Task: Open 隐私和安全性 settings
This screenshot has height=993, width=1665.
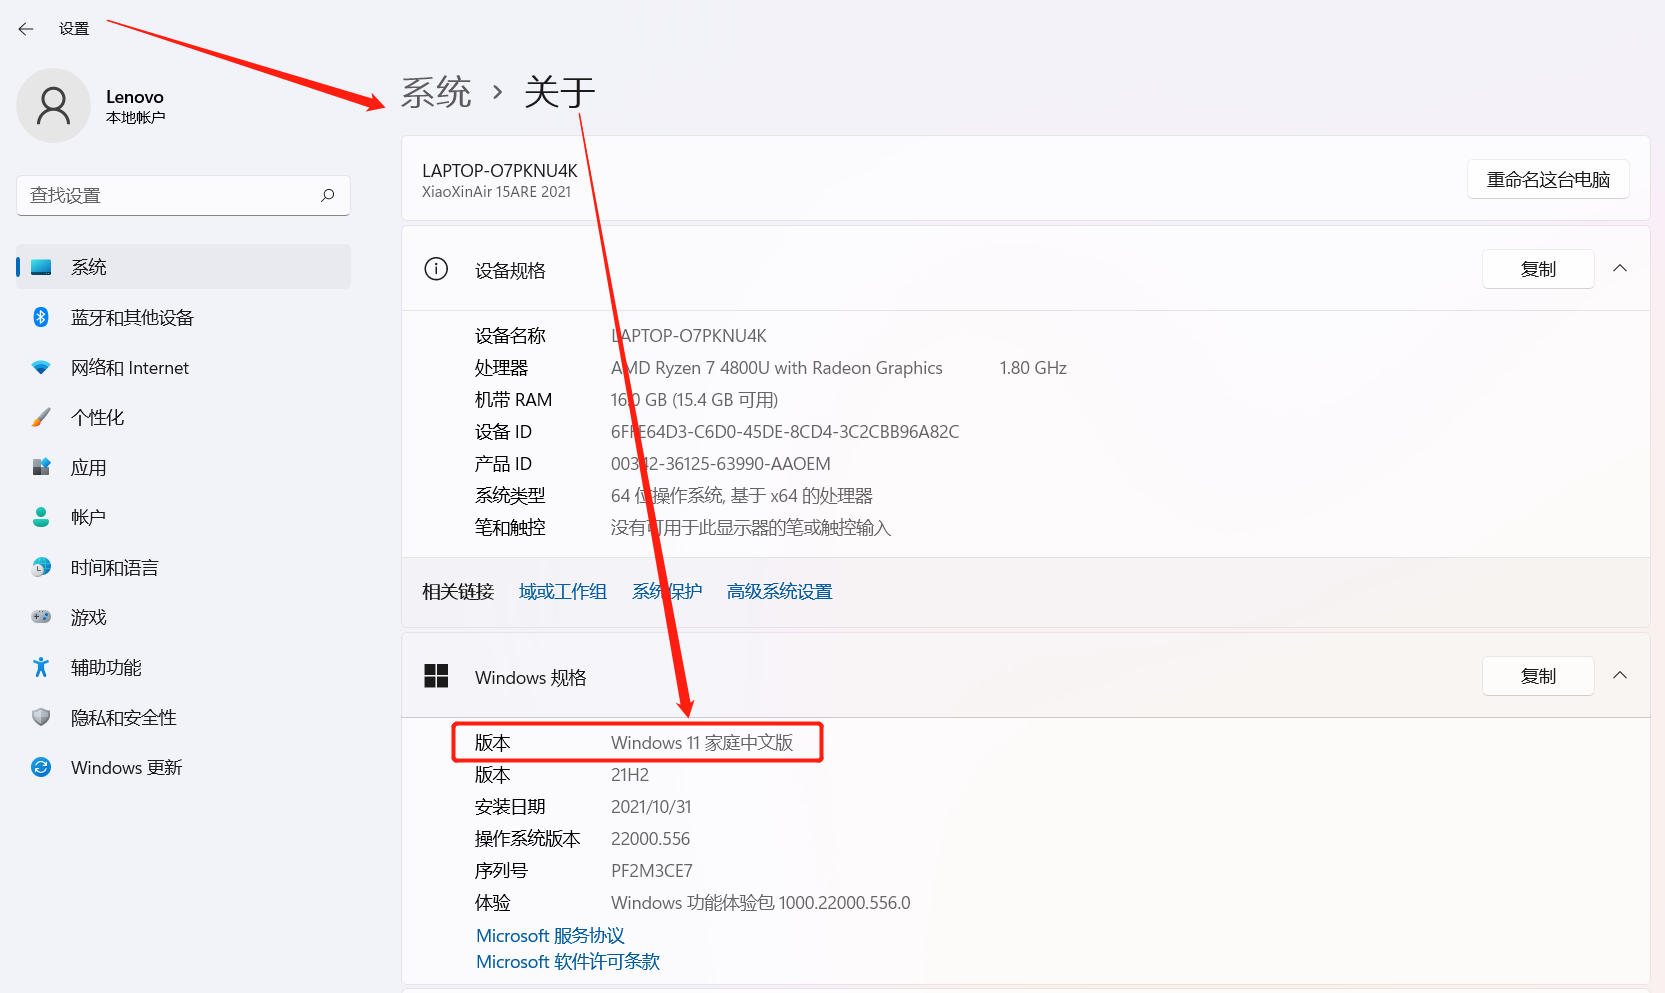Action: (183, 717)
